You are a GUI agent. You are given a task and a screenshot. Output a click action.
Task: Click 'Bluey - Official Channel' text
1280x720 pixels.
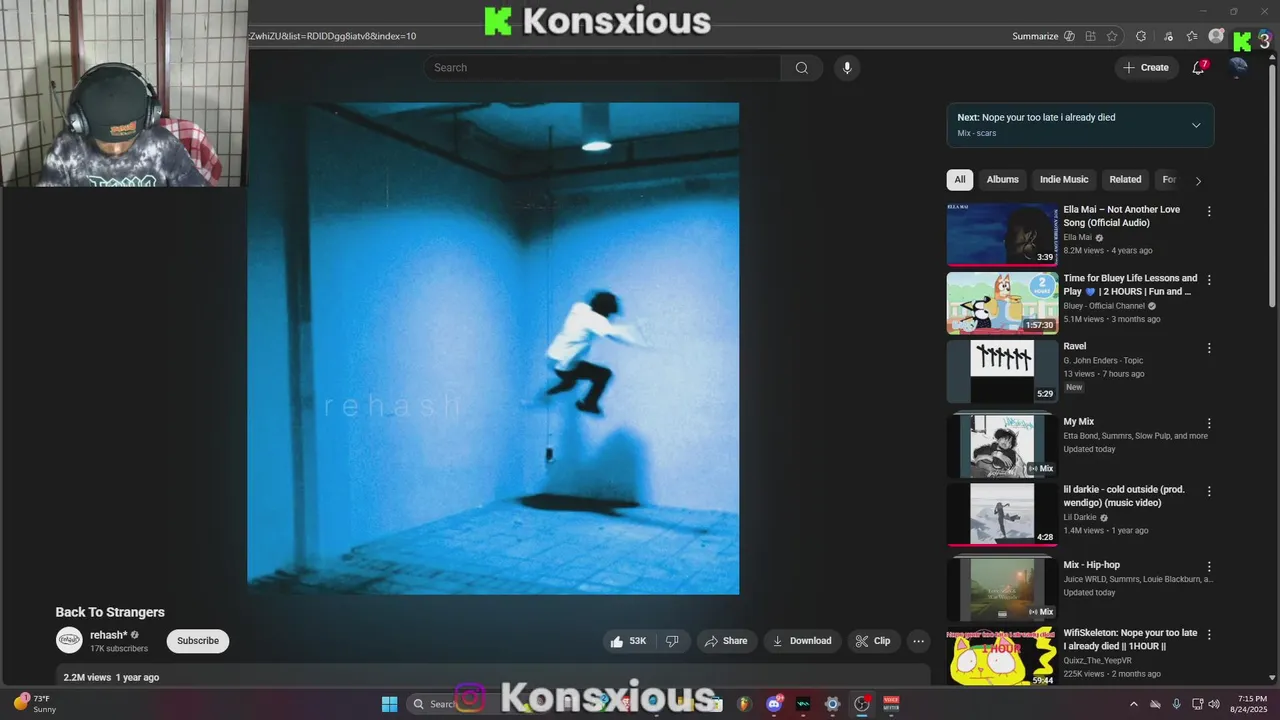(1104, 306)
